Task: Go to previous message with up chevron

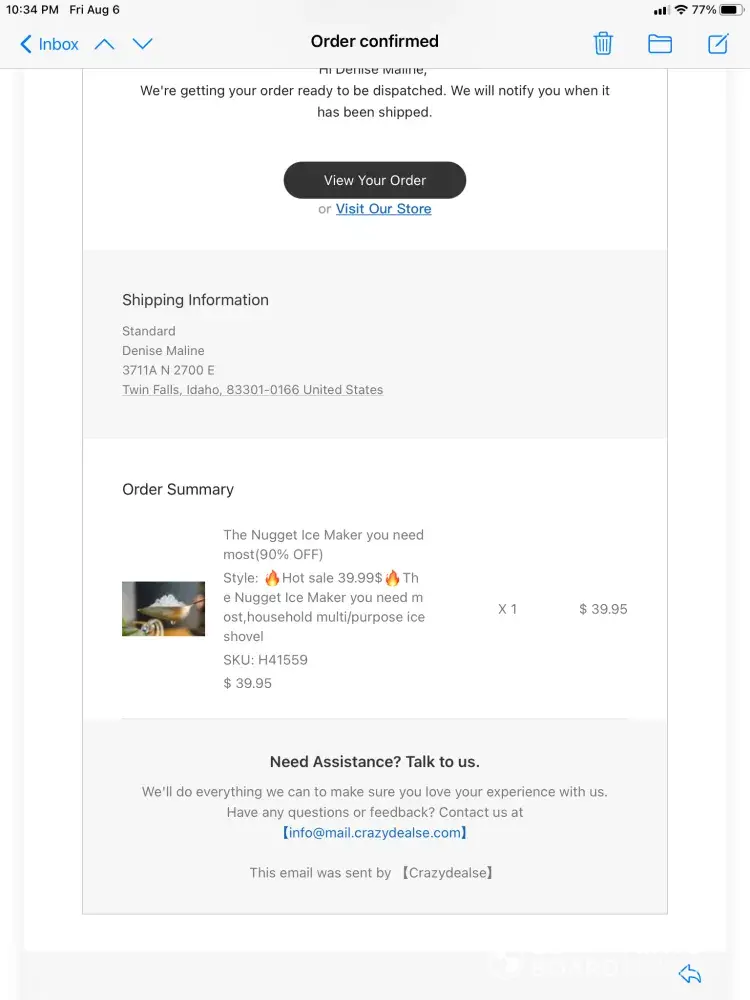Action: 104,44
